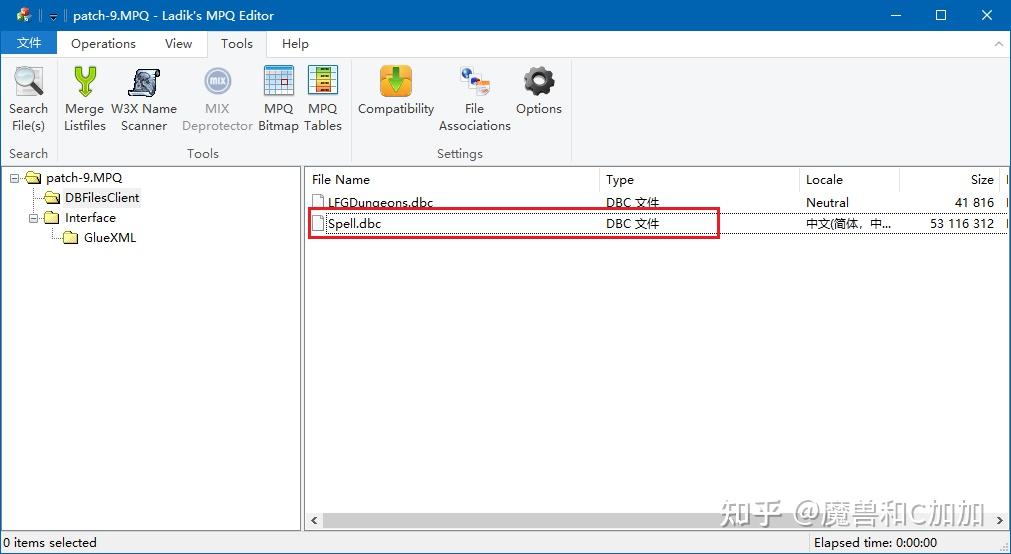Viewport: 1011px width, 554px height.
Task: Click the horizontal scrollbar right arrow
Action: 1000,520
